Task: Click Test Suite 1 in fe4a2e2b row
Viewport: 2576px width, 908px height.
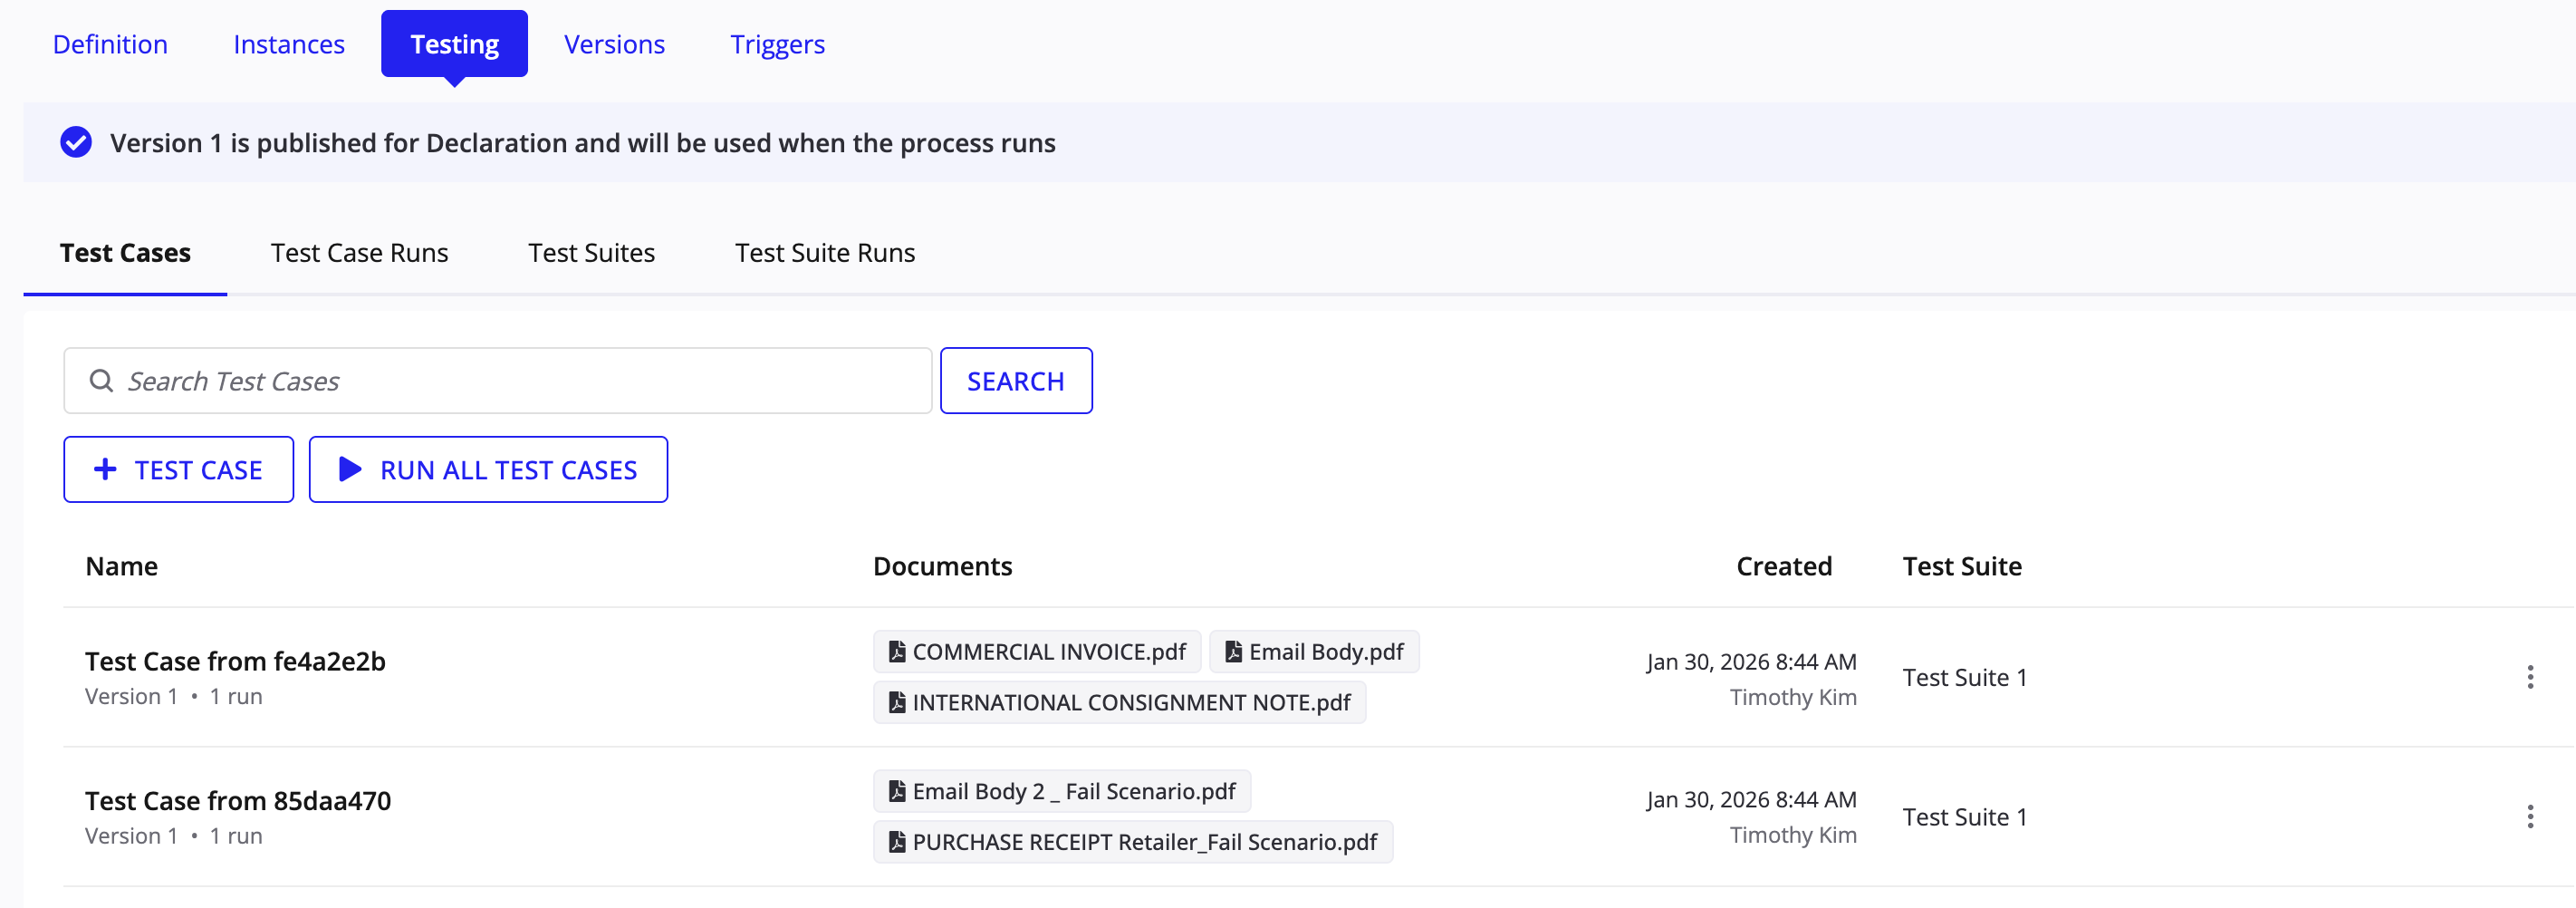Action: [1965, 678]
